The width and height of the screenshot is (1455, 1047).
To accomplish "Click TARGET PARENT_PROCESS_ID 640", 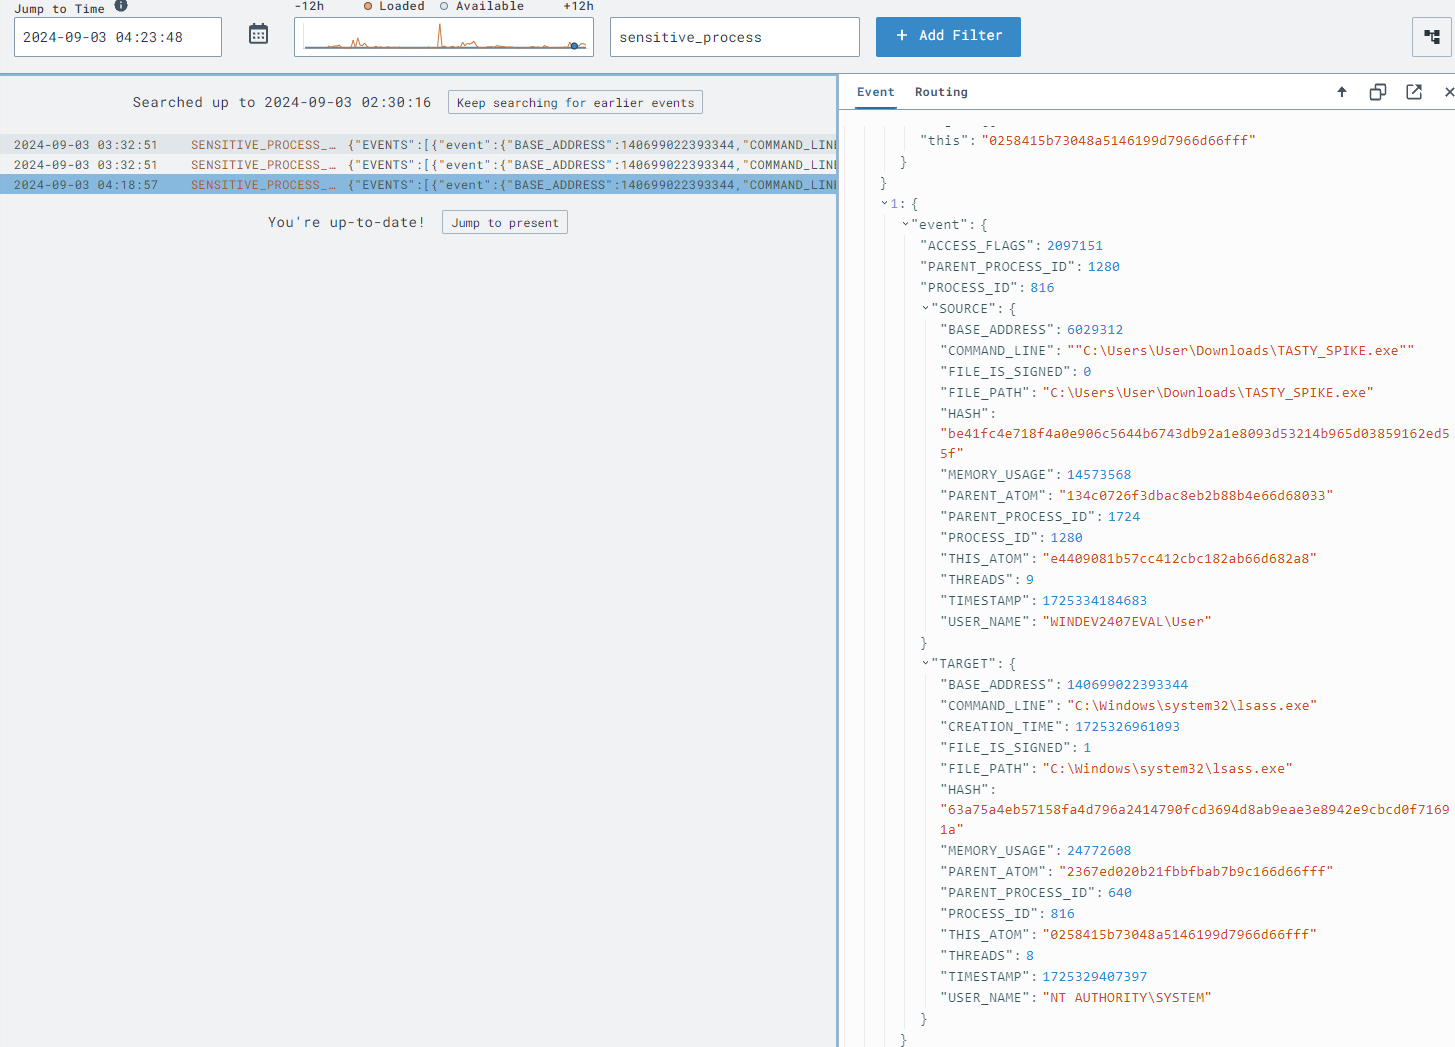I will 1120,893.
